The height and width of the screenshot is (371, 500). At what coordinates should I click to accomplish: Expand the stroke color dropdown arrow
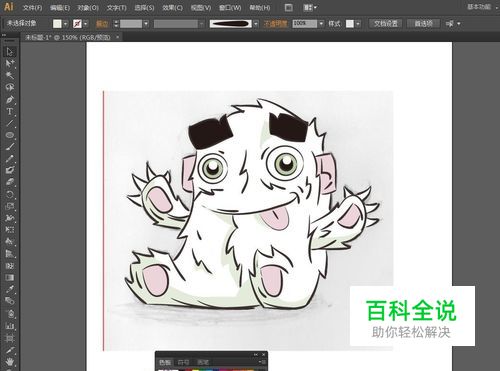pyautogui.click(x=86, y=24)
